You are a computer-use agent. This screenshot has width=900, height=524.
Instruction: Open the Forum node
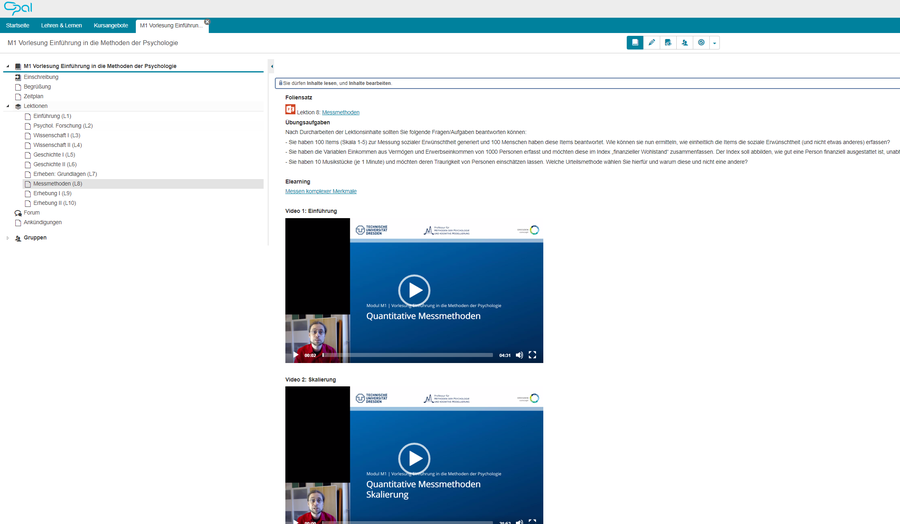click(x=32, y=213)
